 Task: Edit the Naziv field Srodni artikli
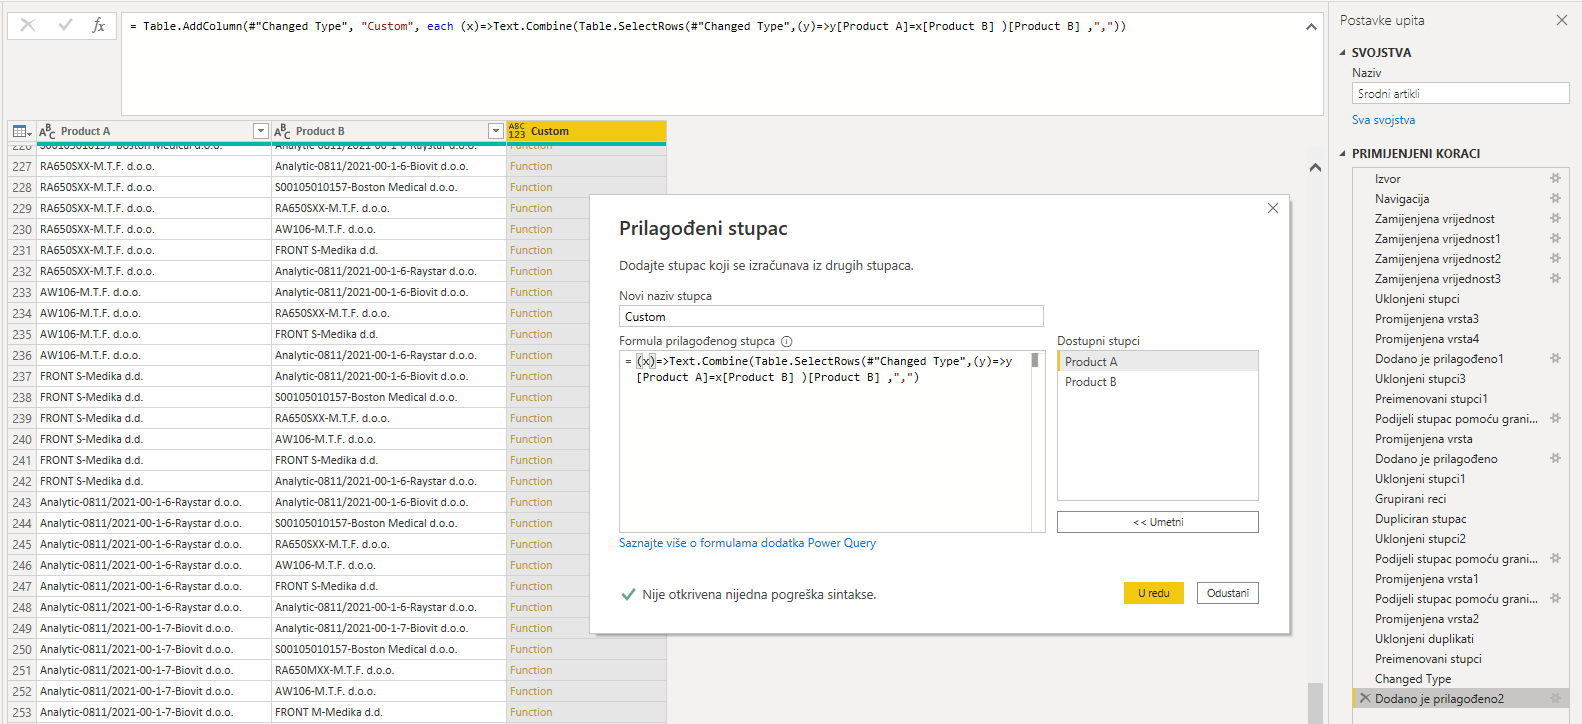click(1460, 93)
